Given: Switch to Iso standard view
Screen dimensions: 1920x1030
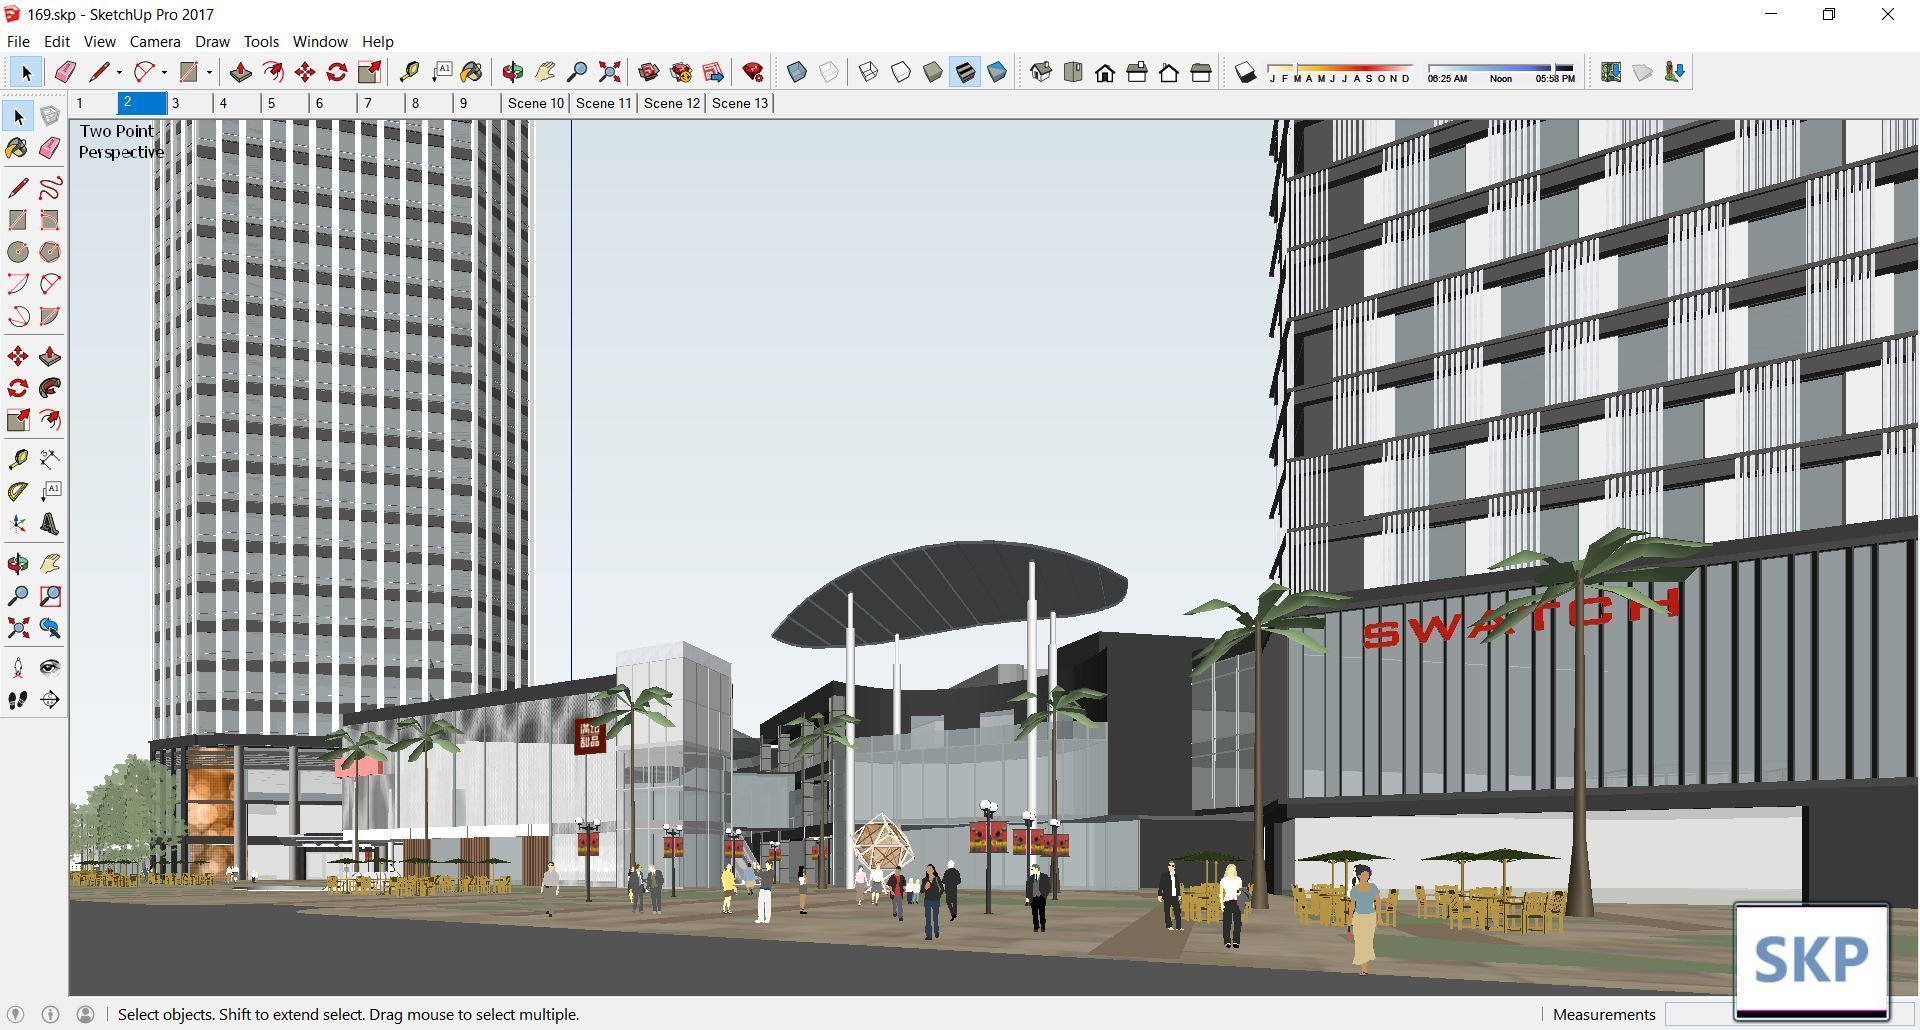Looking at the screenshot, I should click(1041, 72).
